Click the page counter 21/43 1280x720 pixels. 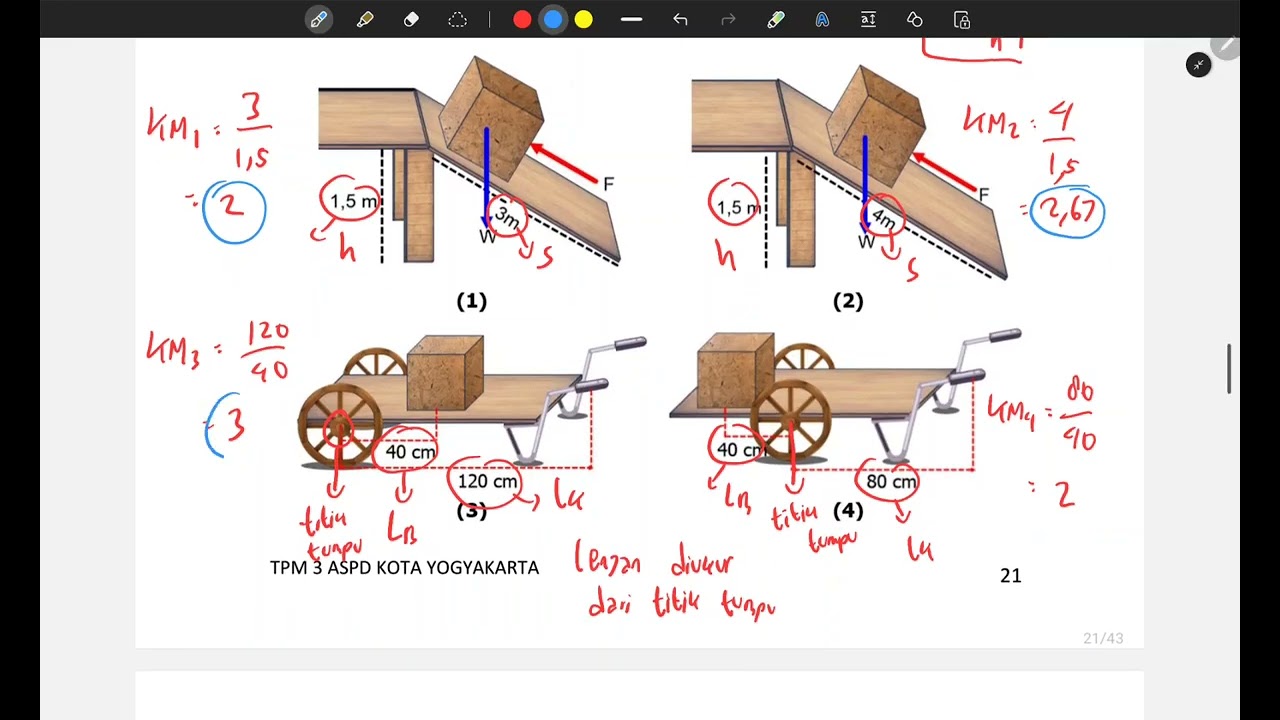point(1103,638)
